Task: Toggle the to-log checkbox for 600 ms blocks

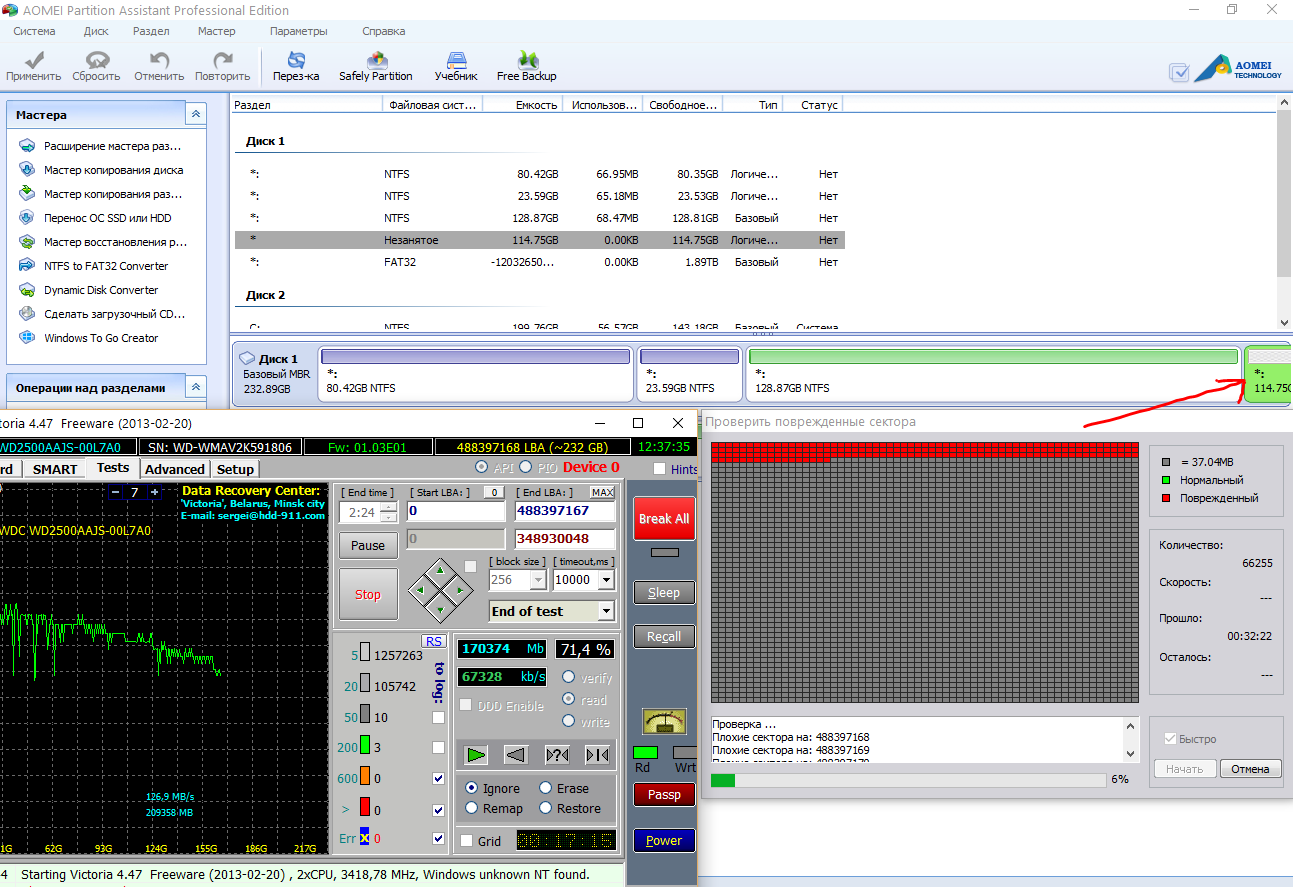Action: click(x=438, y=778)
